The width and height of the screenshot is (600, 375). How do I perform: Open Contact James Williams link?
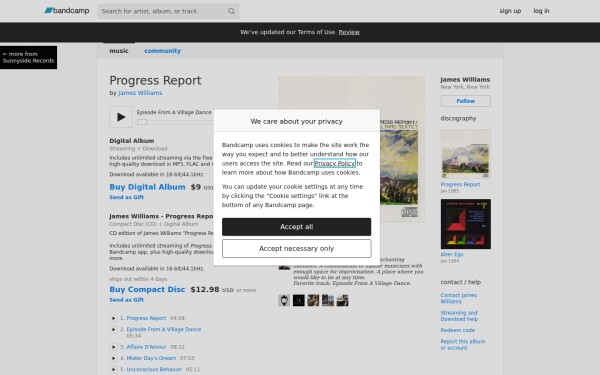click(x=458, y=298)
